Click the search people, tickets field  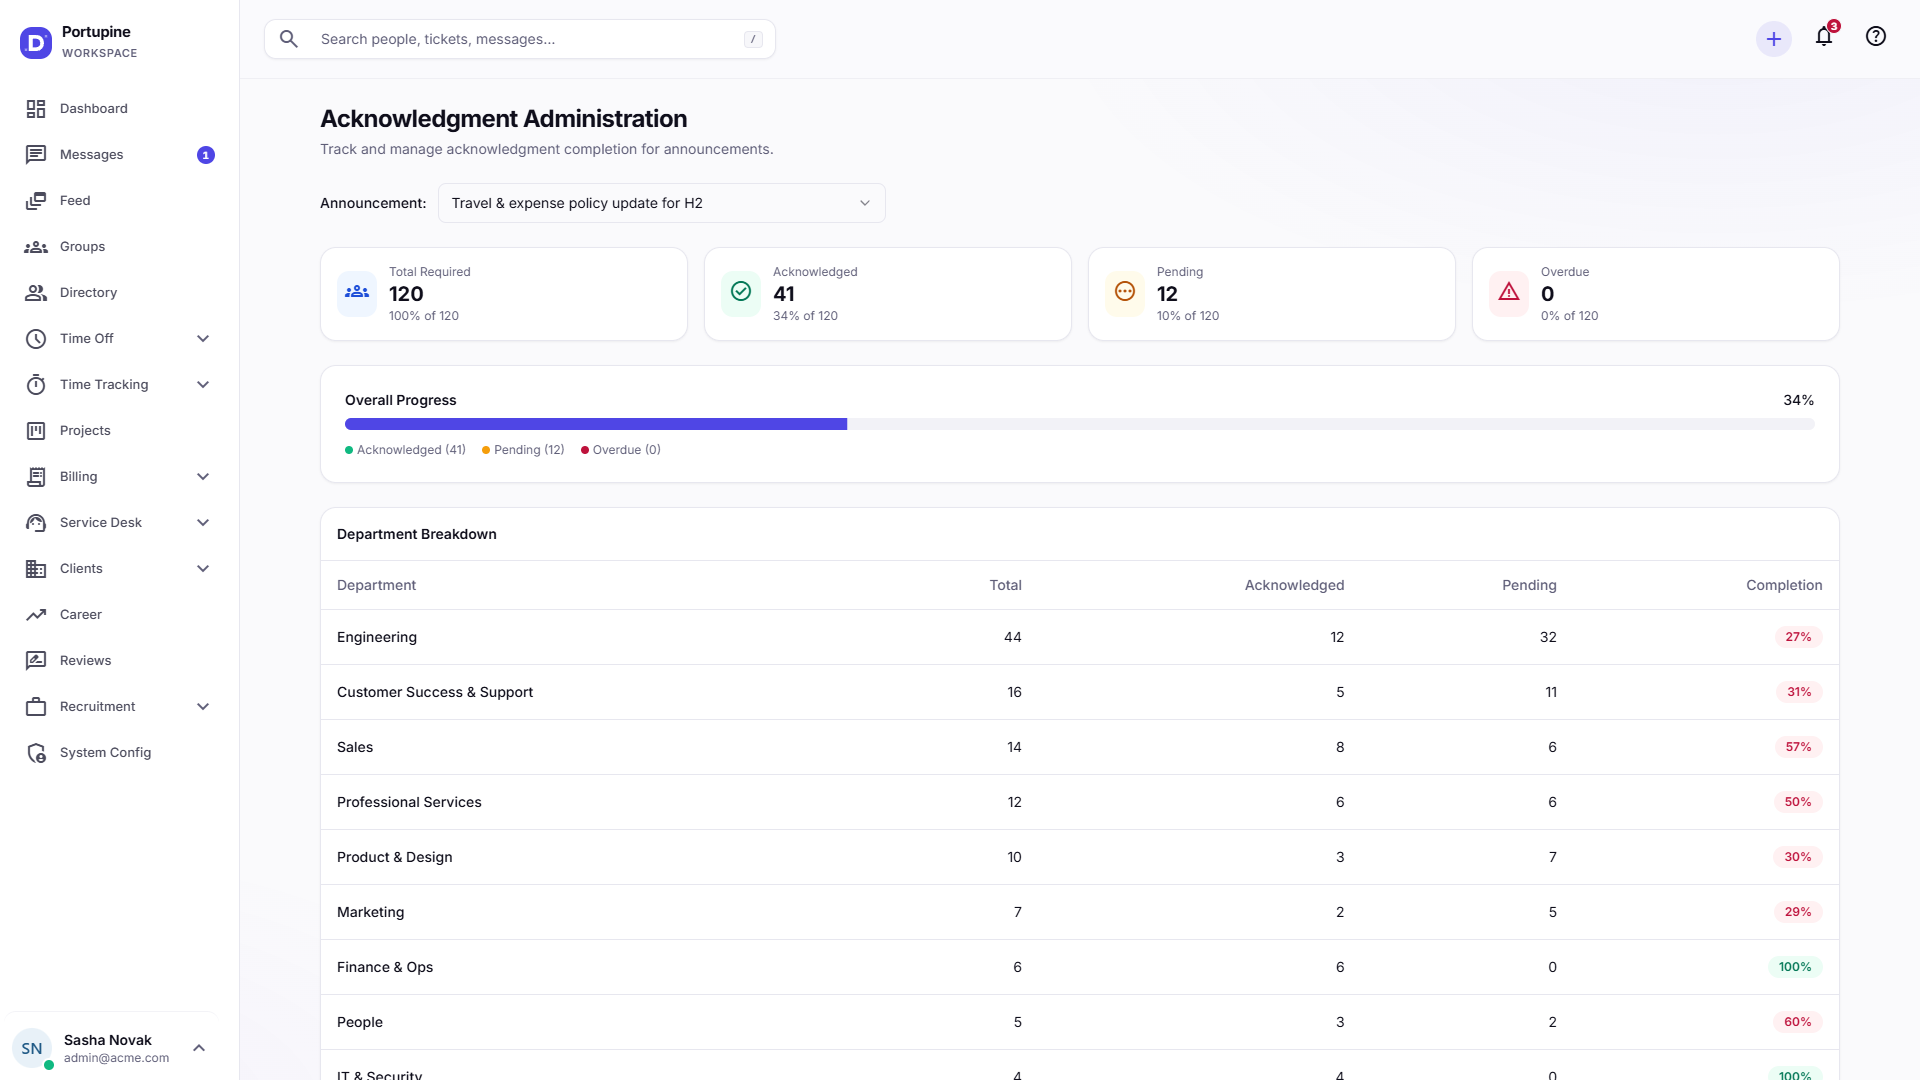[520, 39]
